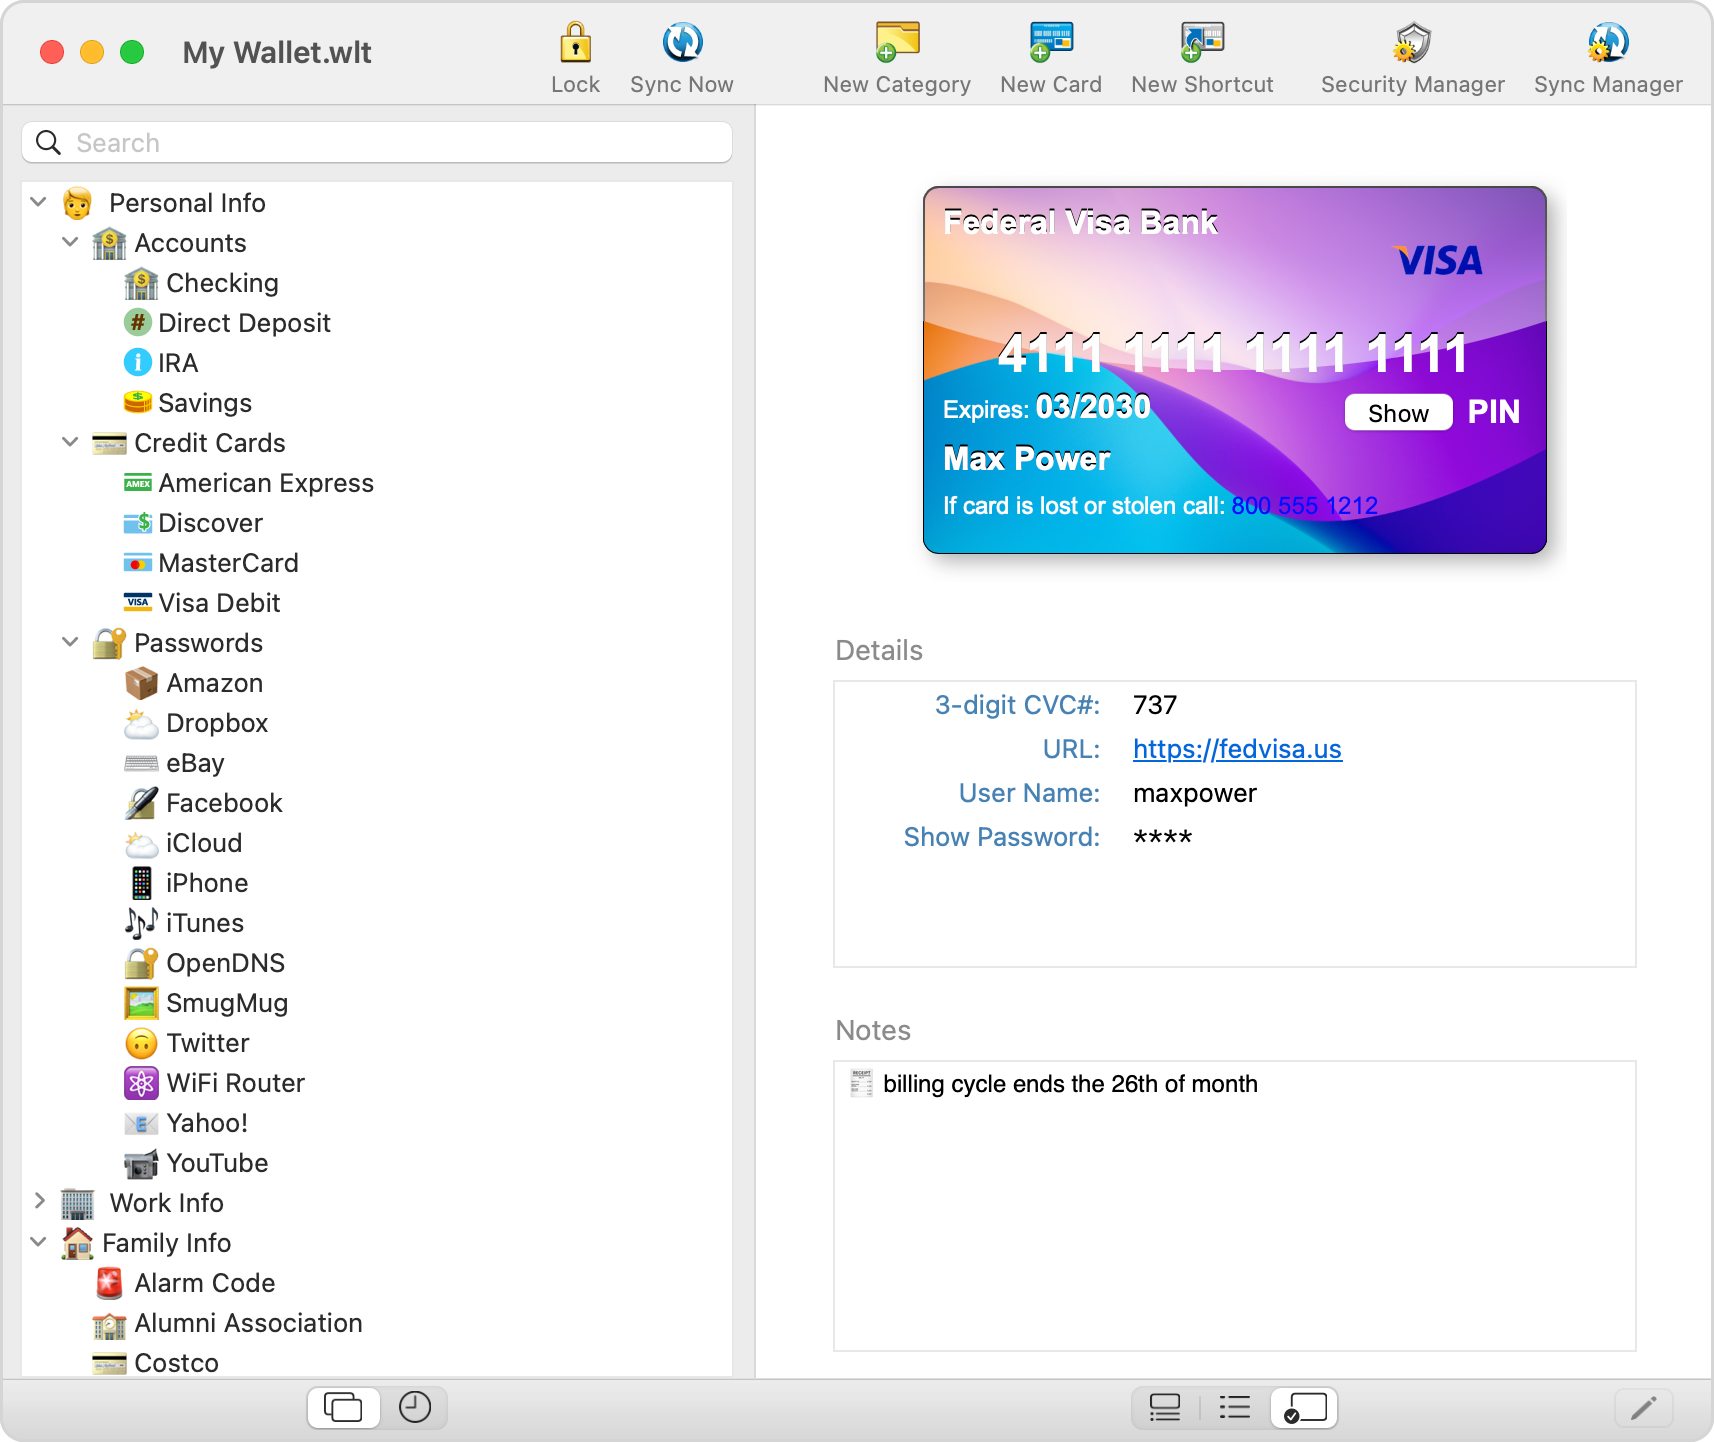Call the 800 555 1212 lost card number
The image size is (1714, 1442).
[1304, 506]
